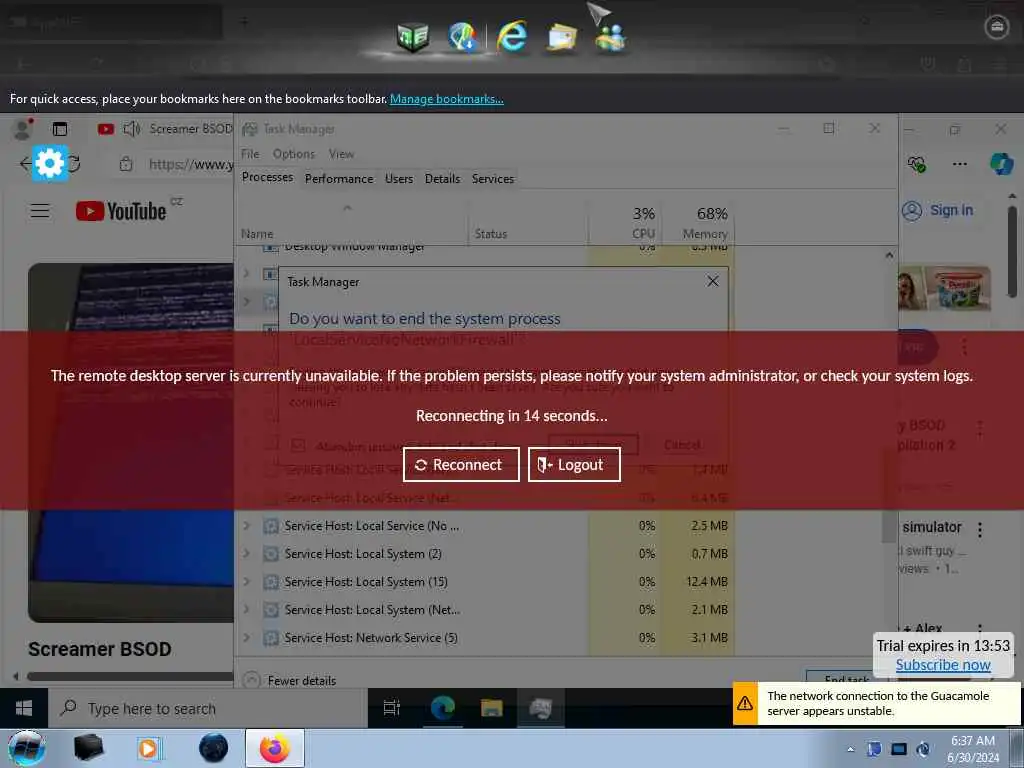The width and height of the screenshot is (1024, 768).
Task: Open Task Manager Options menu
Action: tap(293, 154)
